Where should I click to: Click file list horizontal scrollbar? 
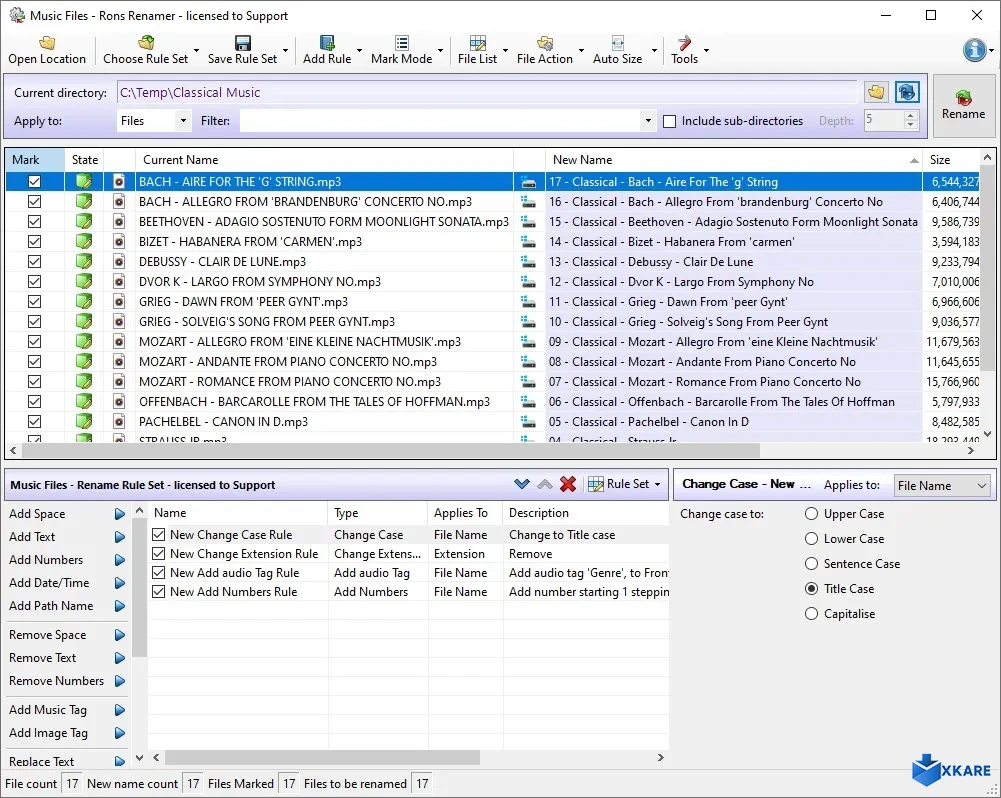(x=391, y=451)
